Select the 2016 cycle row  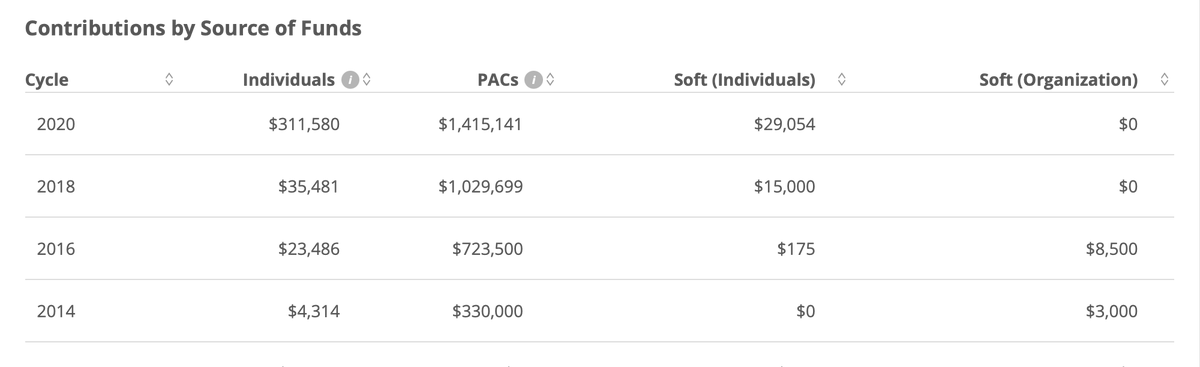click(600, 249)
